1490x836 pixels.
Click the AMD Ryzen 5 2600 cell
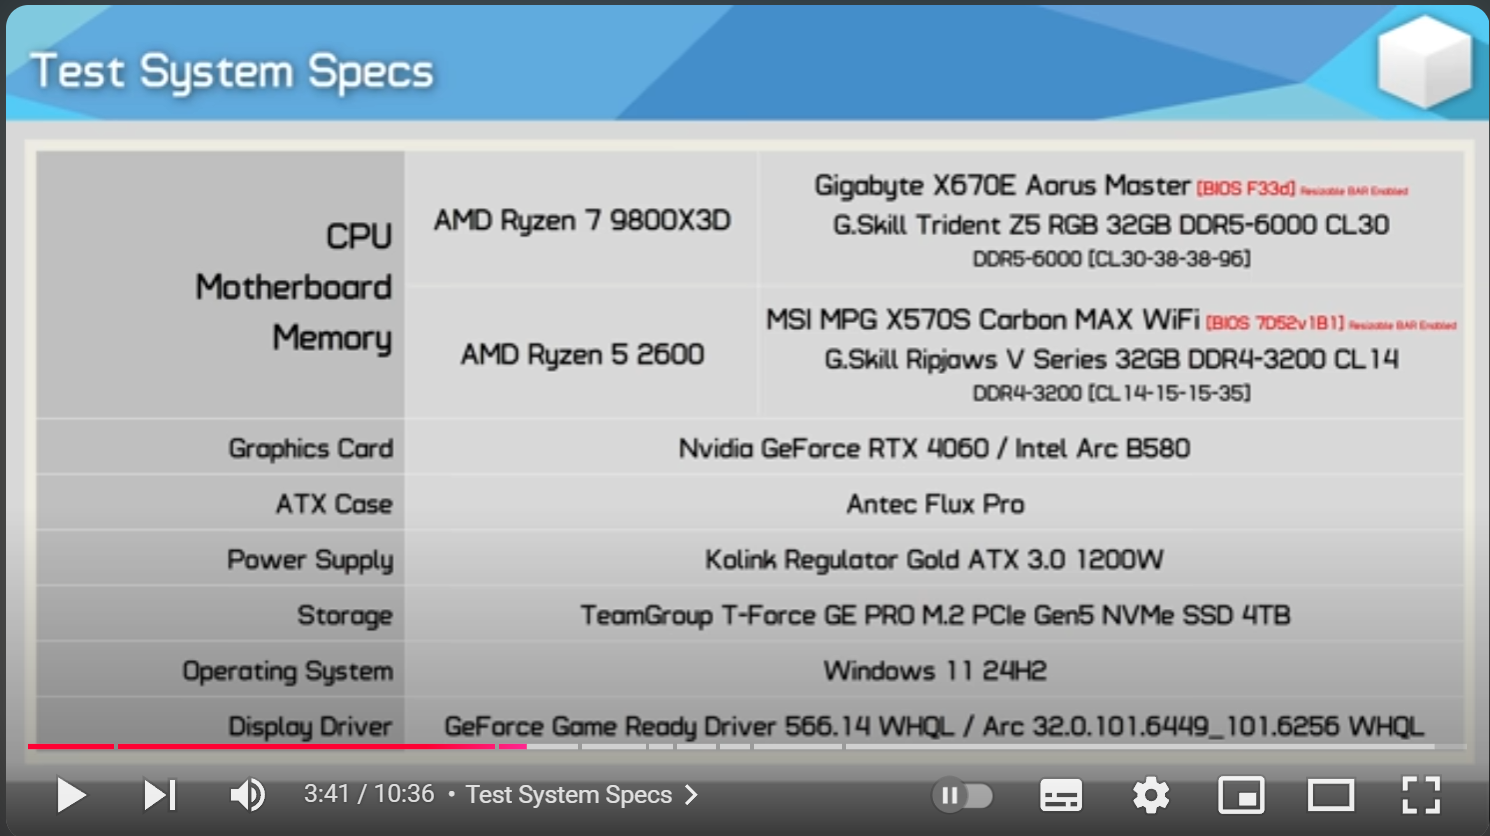click(x=582, y=354)
